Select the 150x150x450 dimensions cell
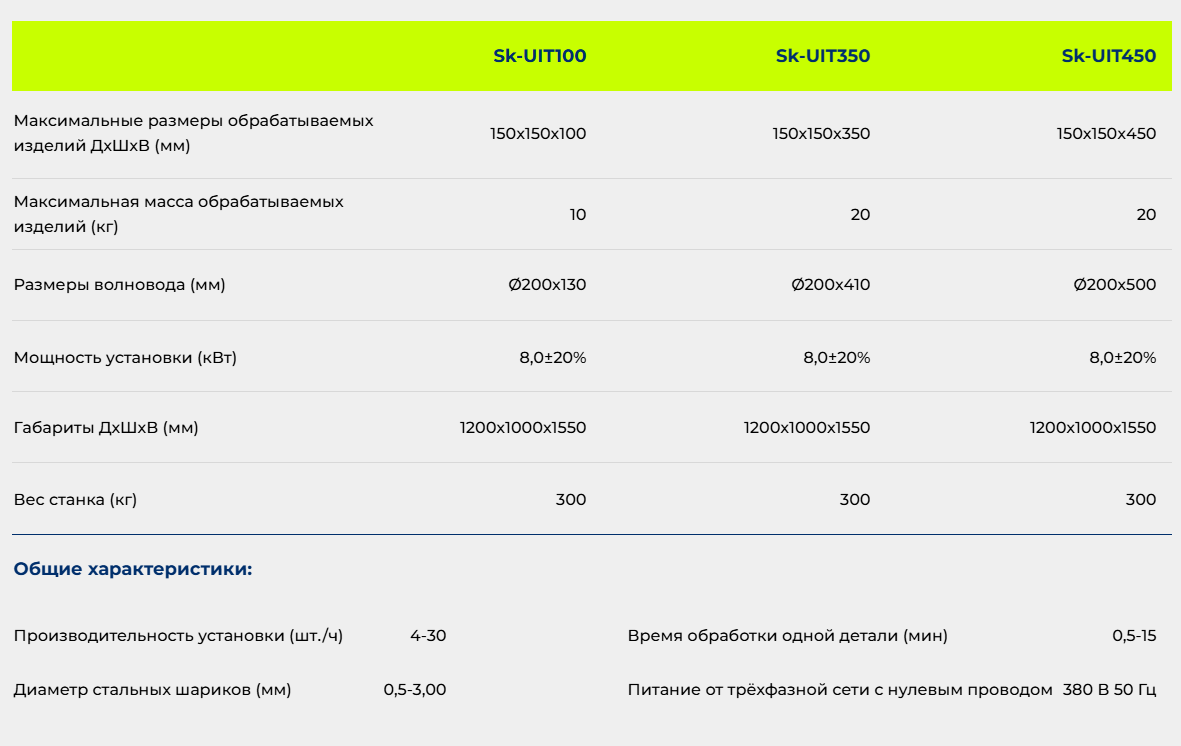This screenshot has width=1181, height=746. 1106,133
